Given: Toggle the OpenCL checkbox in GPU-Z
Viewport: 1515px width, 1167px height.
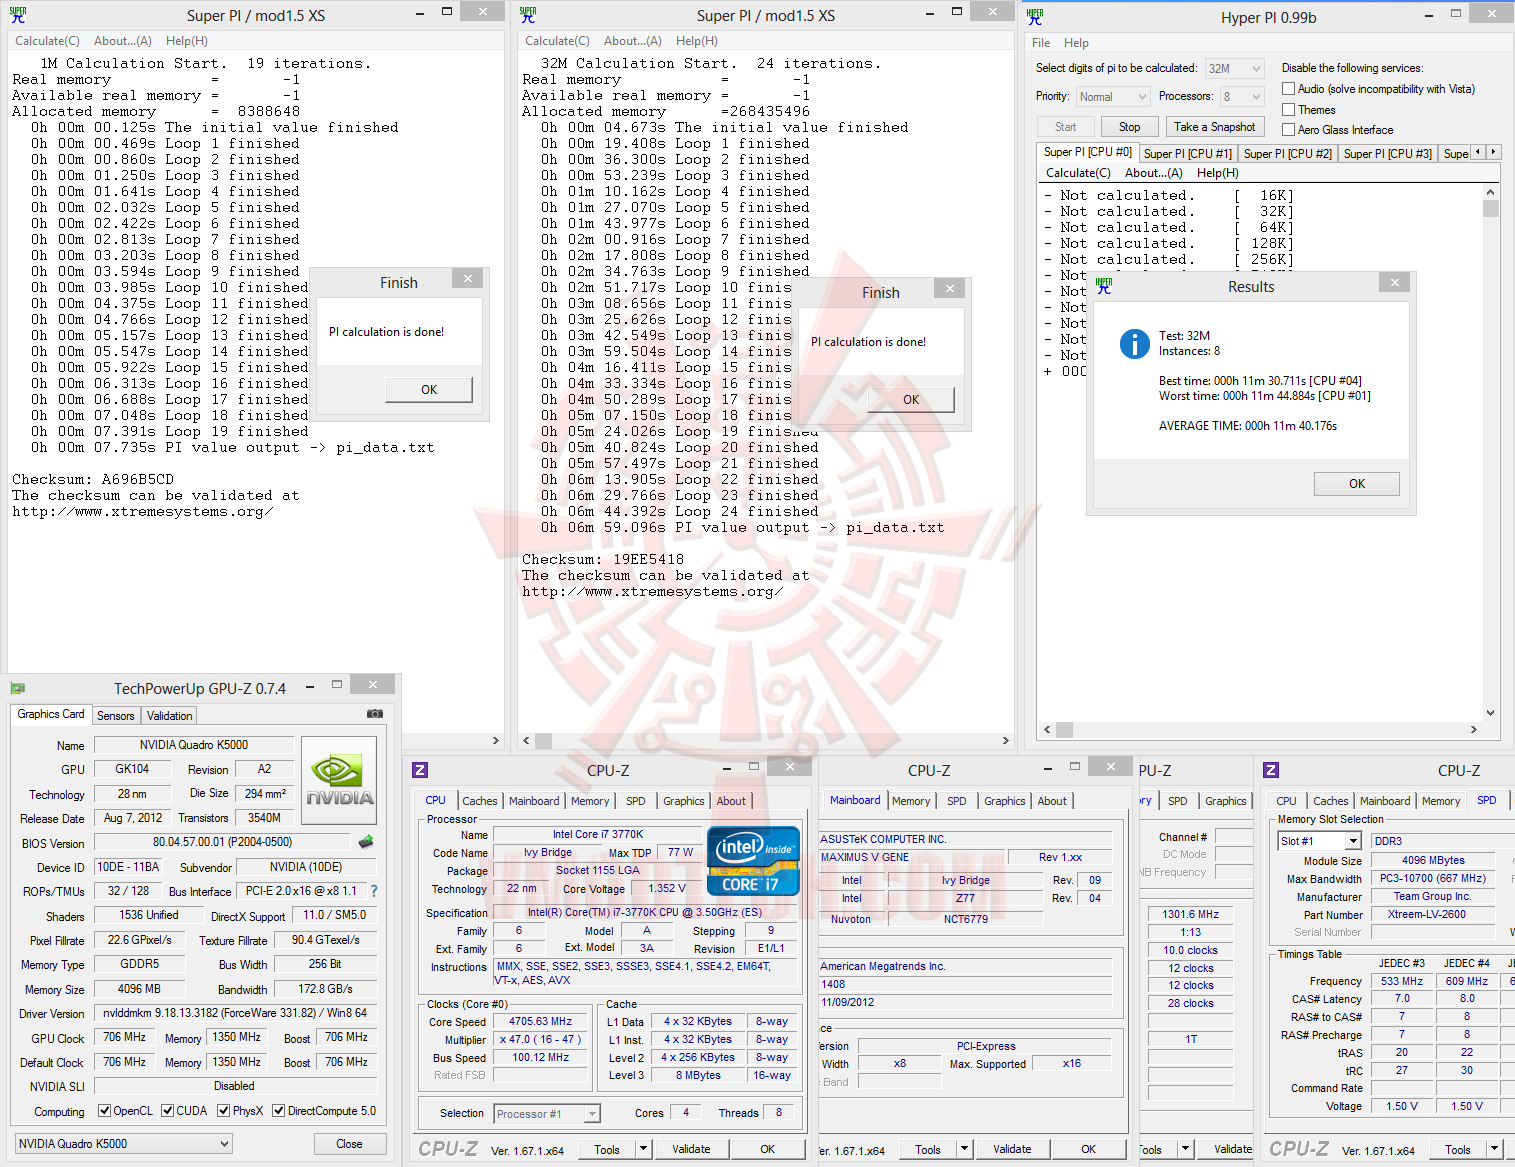Looking at the screenshot, I should tap(104, 1111).
